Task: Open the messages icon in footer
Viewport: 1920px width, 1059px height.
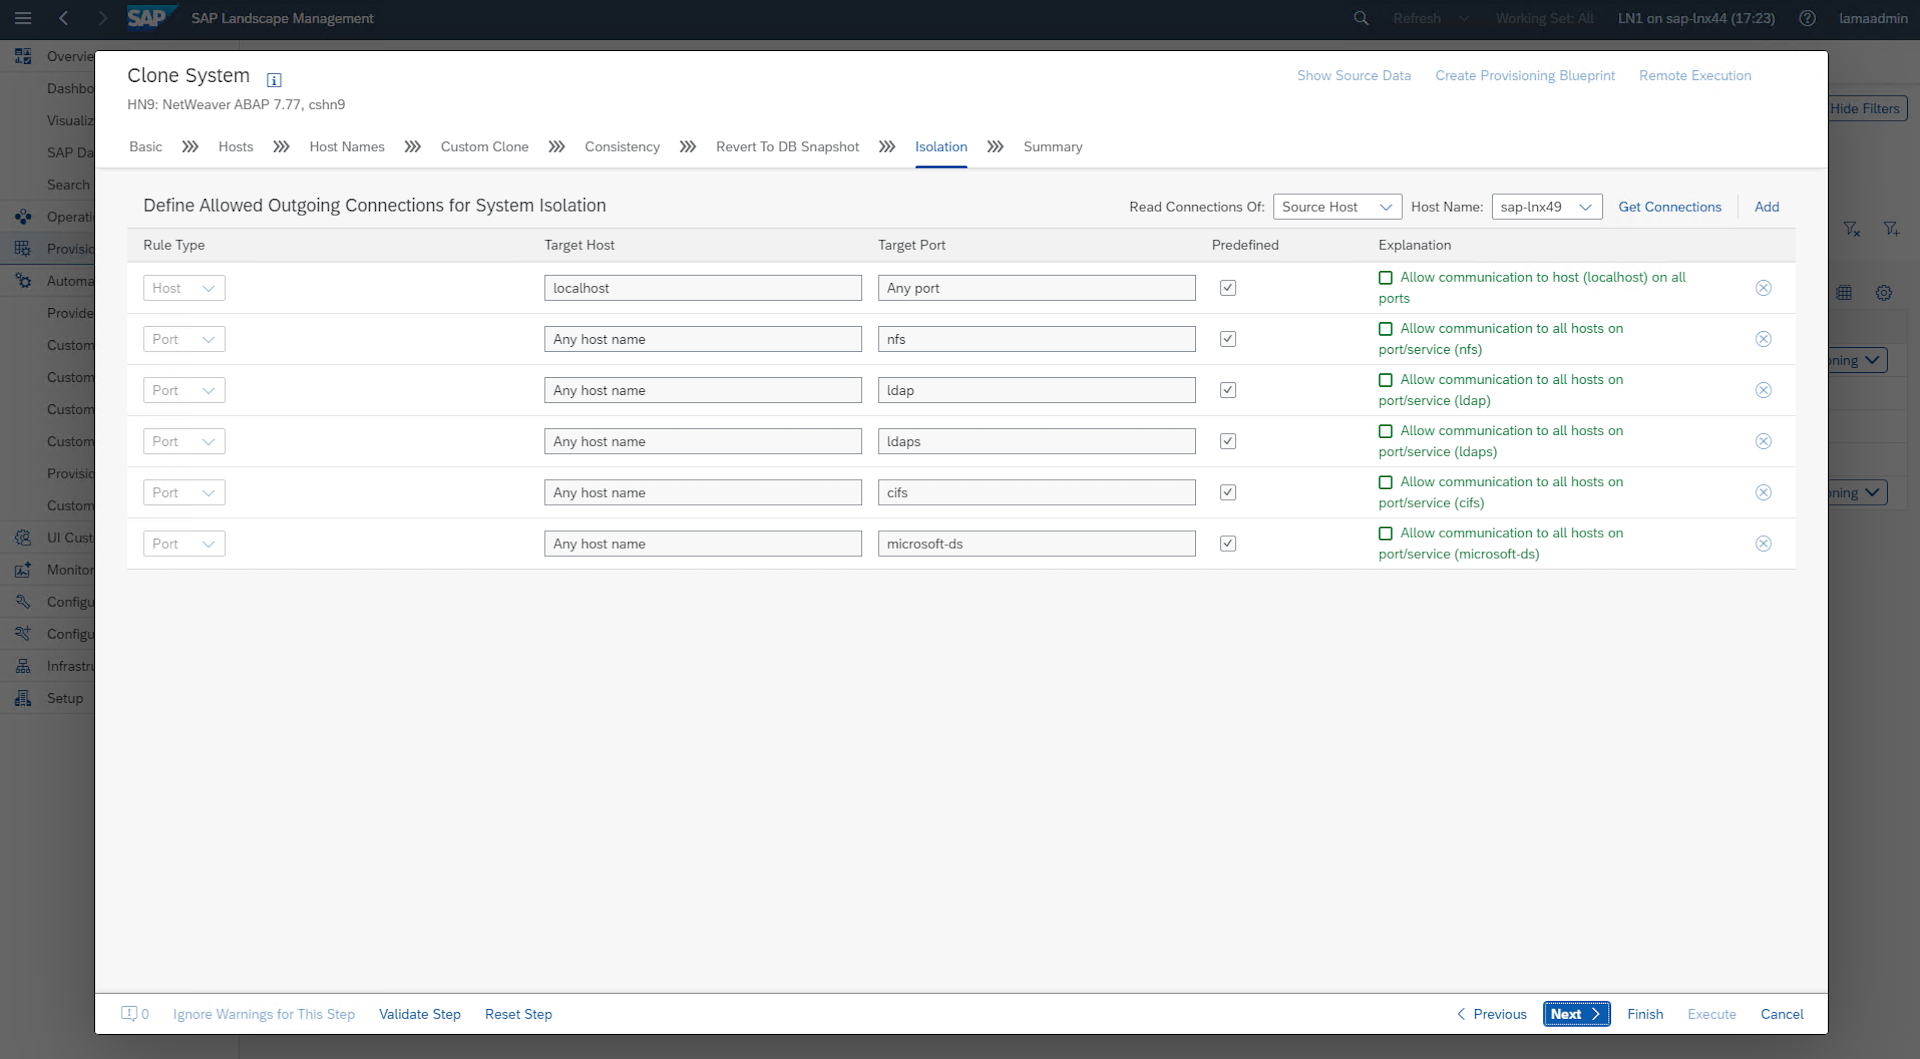Action: [129, 1014]
